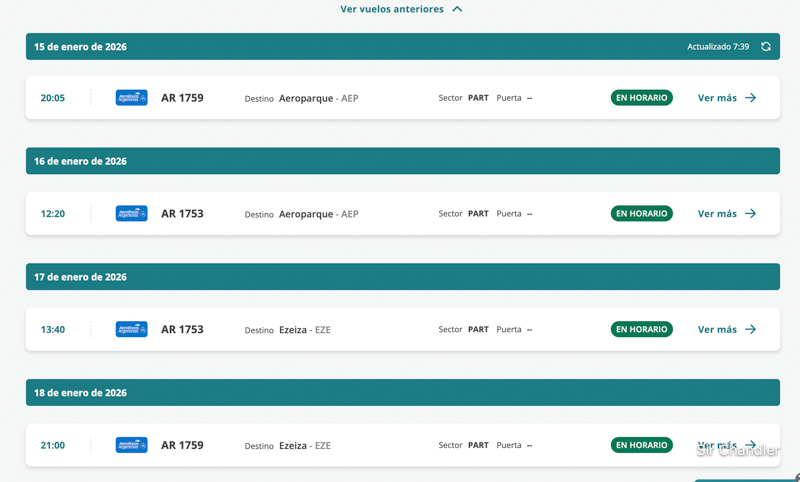Select the 18 de enero de 2026 header
Screen dimensions: 800x482
pyautogui.click(x=80, y=393)
